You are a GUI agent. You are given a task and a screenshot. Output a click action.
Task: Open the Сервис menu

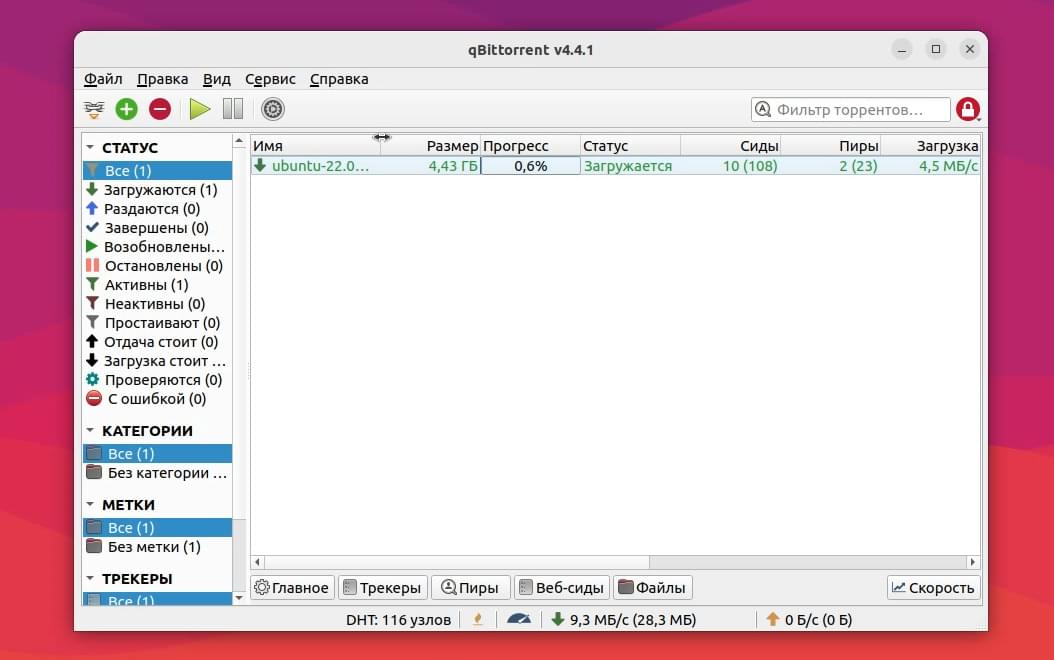pyautogui.click(x=270, y=79)
